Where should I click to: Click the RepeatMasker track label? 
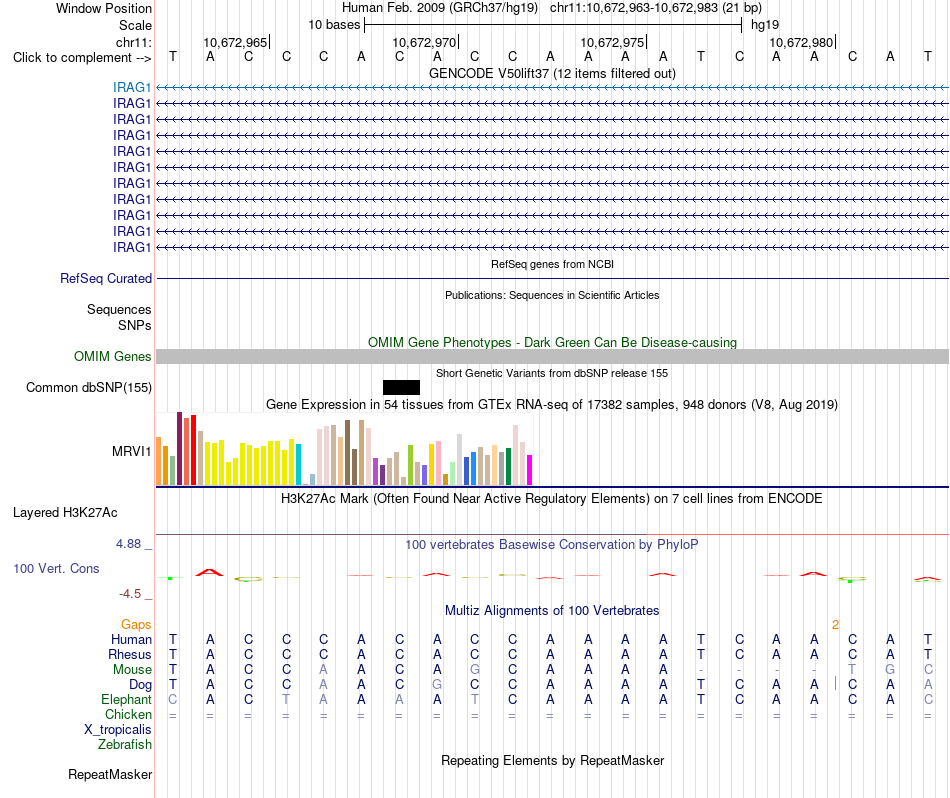tap(110, 774)
